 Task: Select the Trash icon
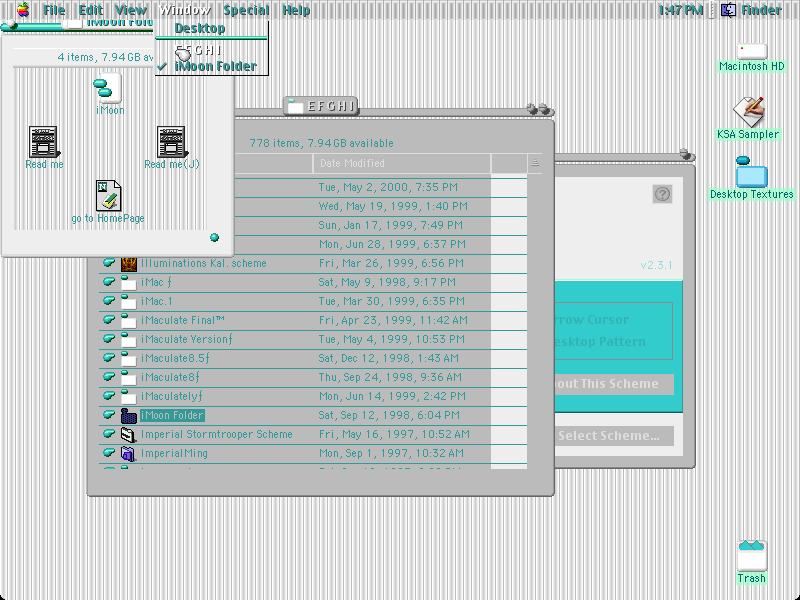(752, 555)
